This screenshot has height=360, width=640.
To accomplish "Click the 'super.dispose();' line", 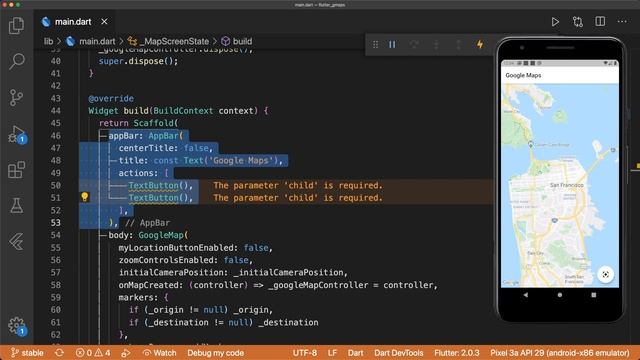I will (138, 61).
